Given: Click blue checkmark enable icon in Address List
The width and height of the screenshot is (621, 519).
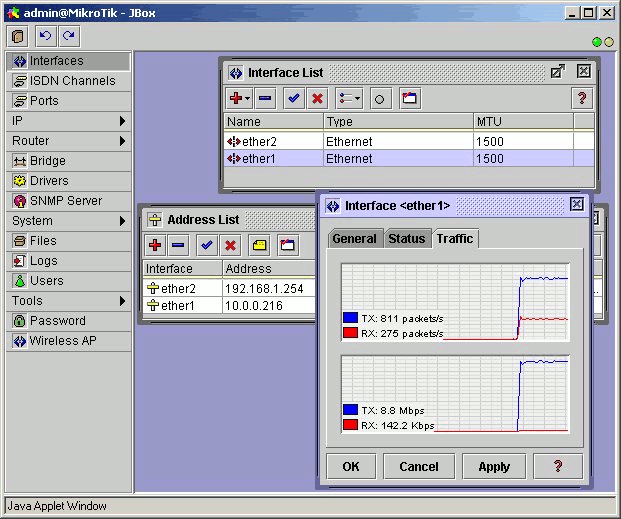Looking at the screenshot, I should click(207, 245).
